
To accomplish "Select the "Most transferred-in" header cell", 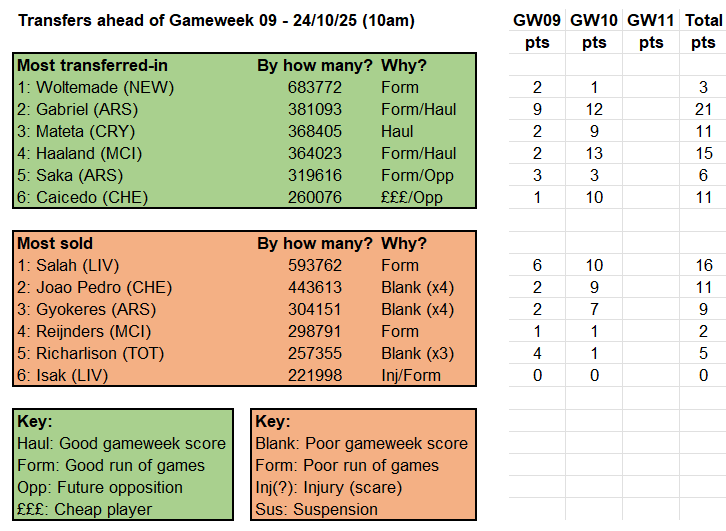I will point(92,65).
